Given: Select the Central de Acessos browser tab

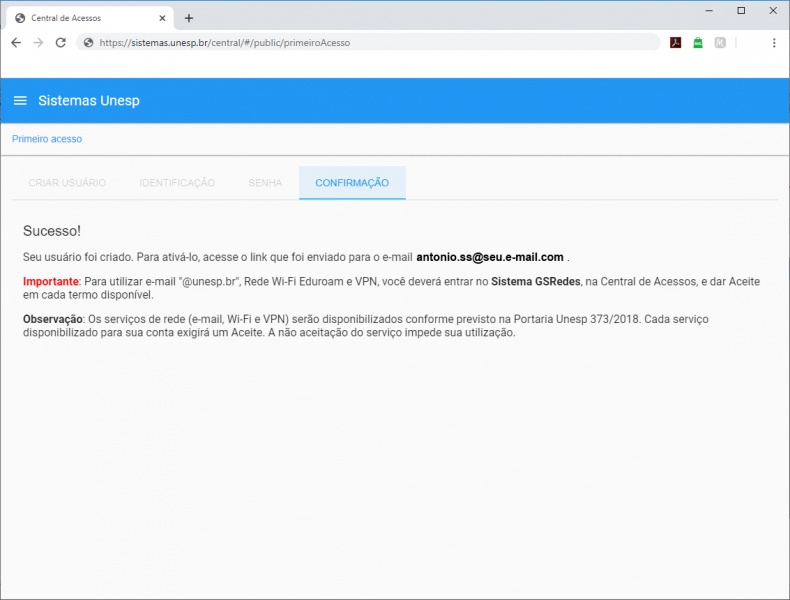Looking at the screenshot, I should click(x=90, y=18).
